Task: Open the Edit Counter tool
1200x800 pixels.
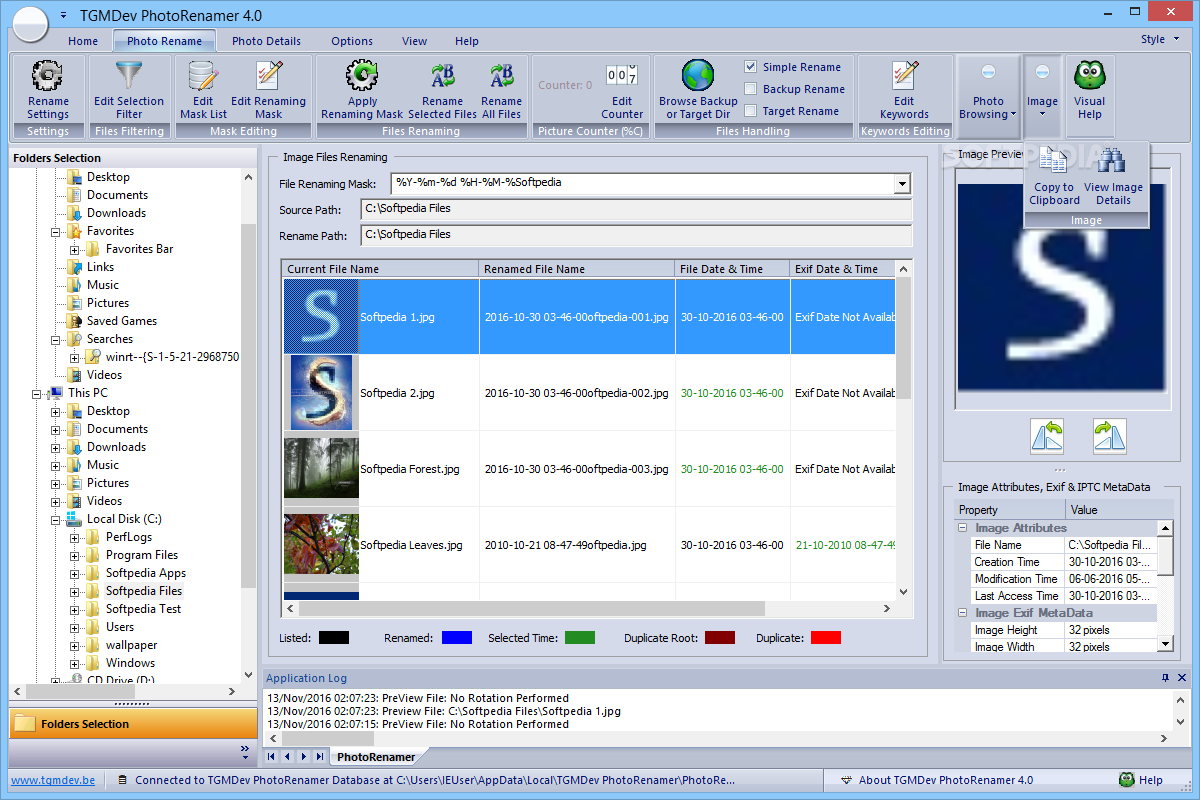Action: point(622,89)
